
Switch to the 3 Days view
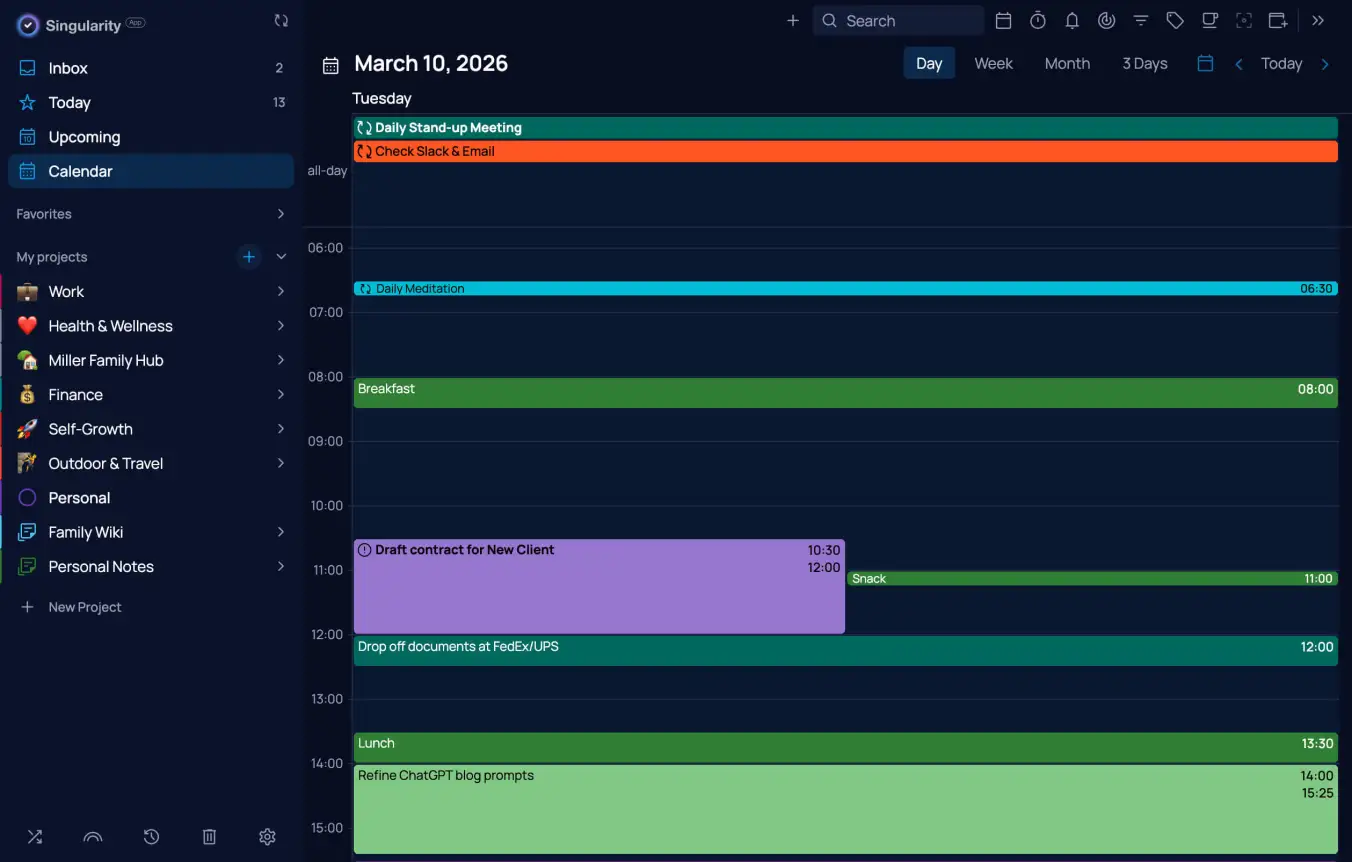pos(1145,64)
